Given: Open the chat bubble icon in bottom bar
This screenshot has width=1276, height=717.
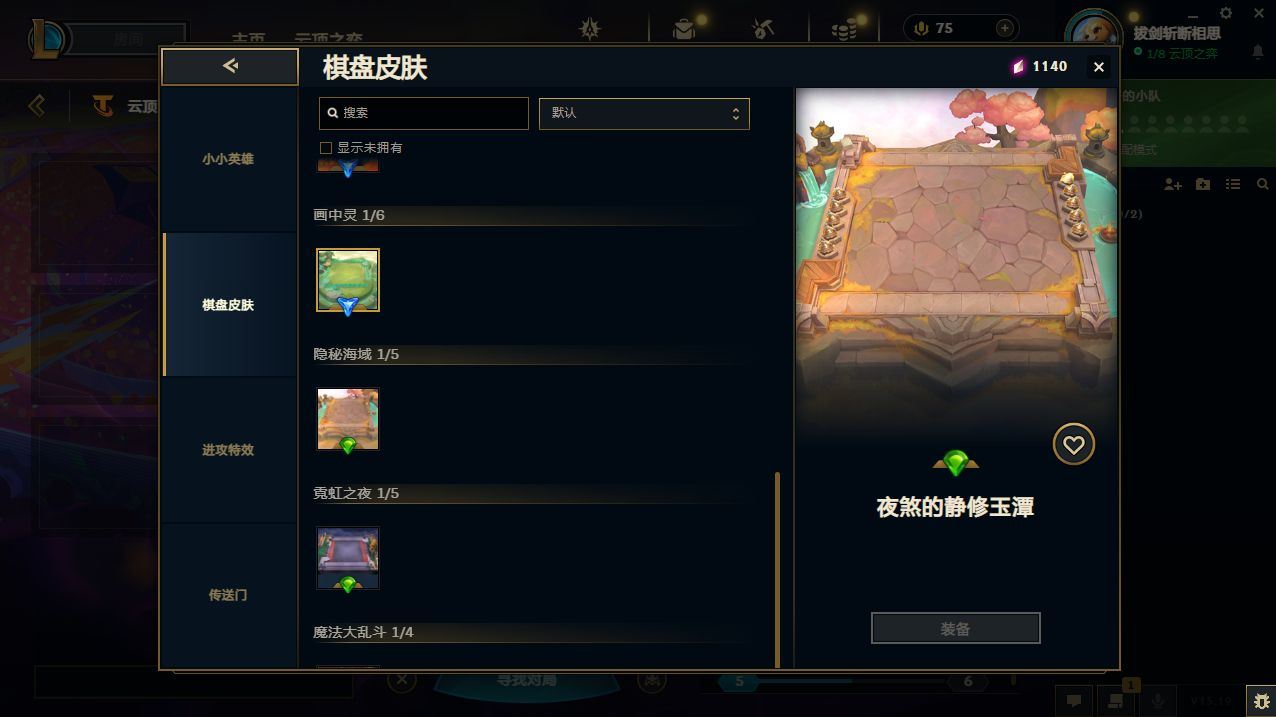Looking at the screenshot, I should point(1073,701).
